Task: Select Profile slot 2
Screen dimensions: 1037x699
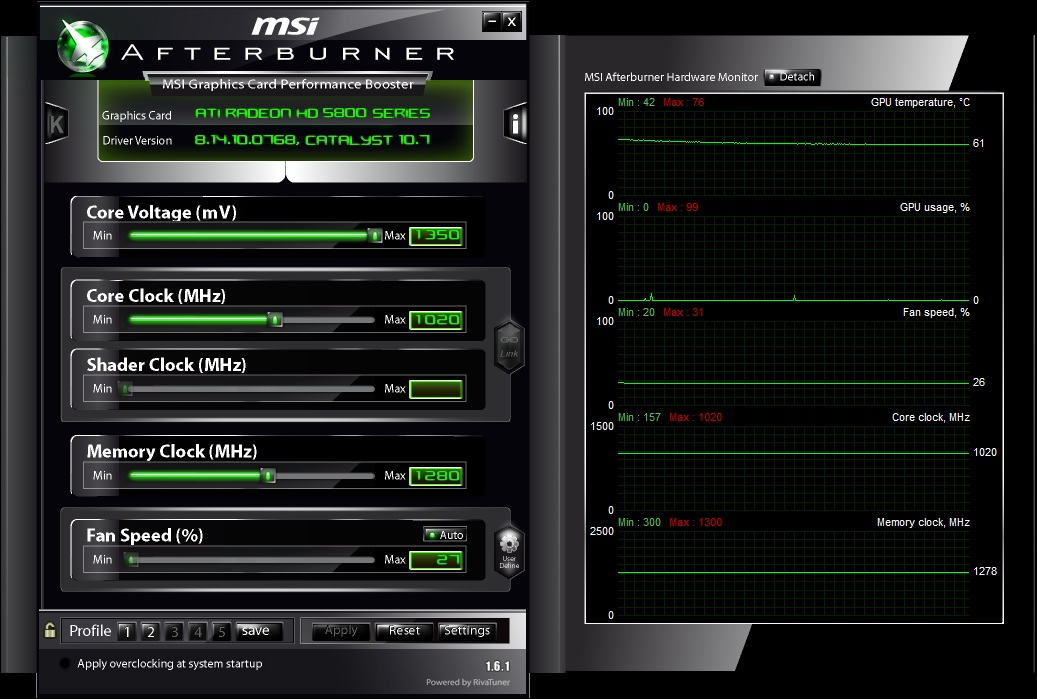Action: pos(151,632)
